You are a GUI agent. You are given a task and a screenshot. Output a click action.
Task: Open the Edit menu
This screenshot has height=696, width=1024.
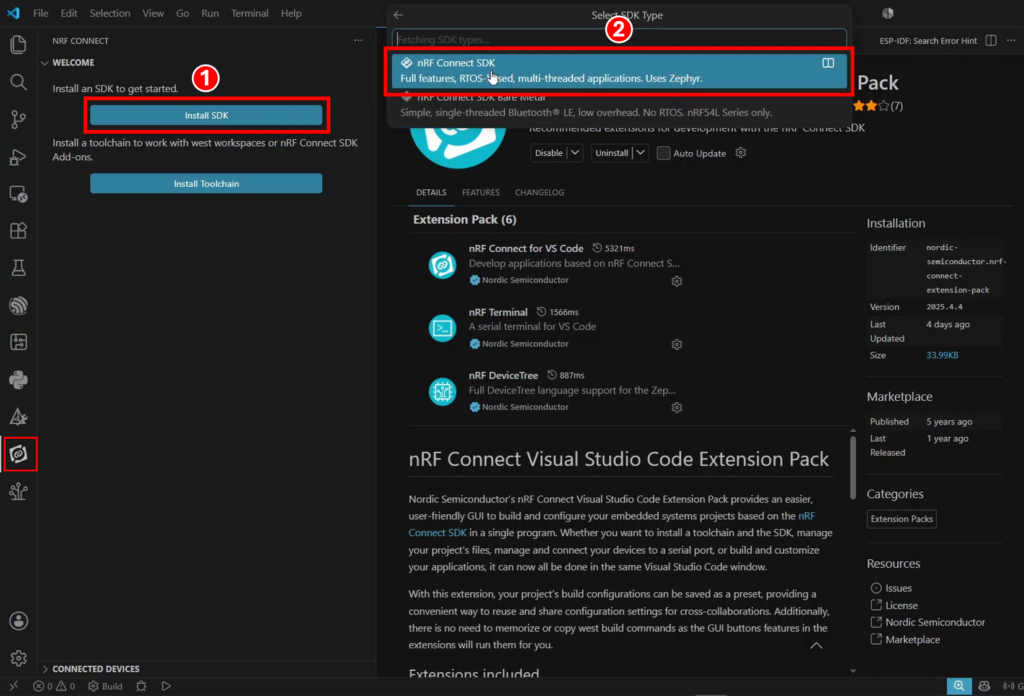click(69, 13)
